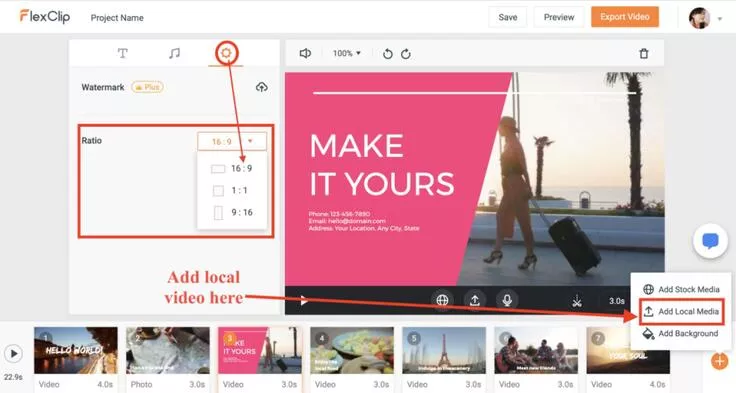This screenshot has width=736, height=393.
Task: Choose Add Background
Action: tap(681, 333)
